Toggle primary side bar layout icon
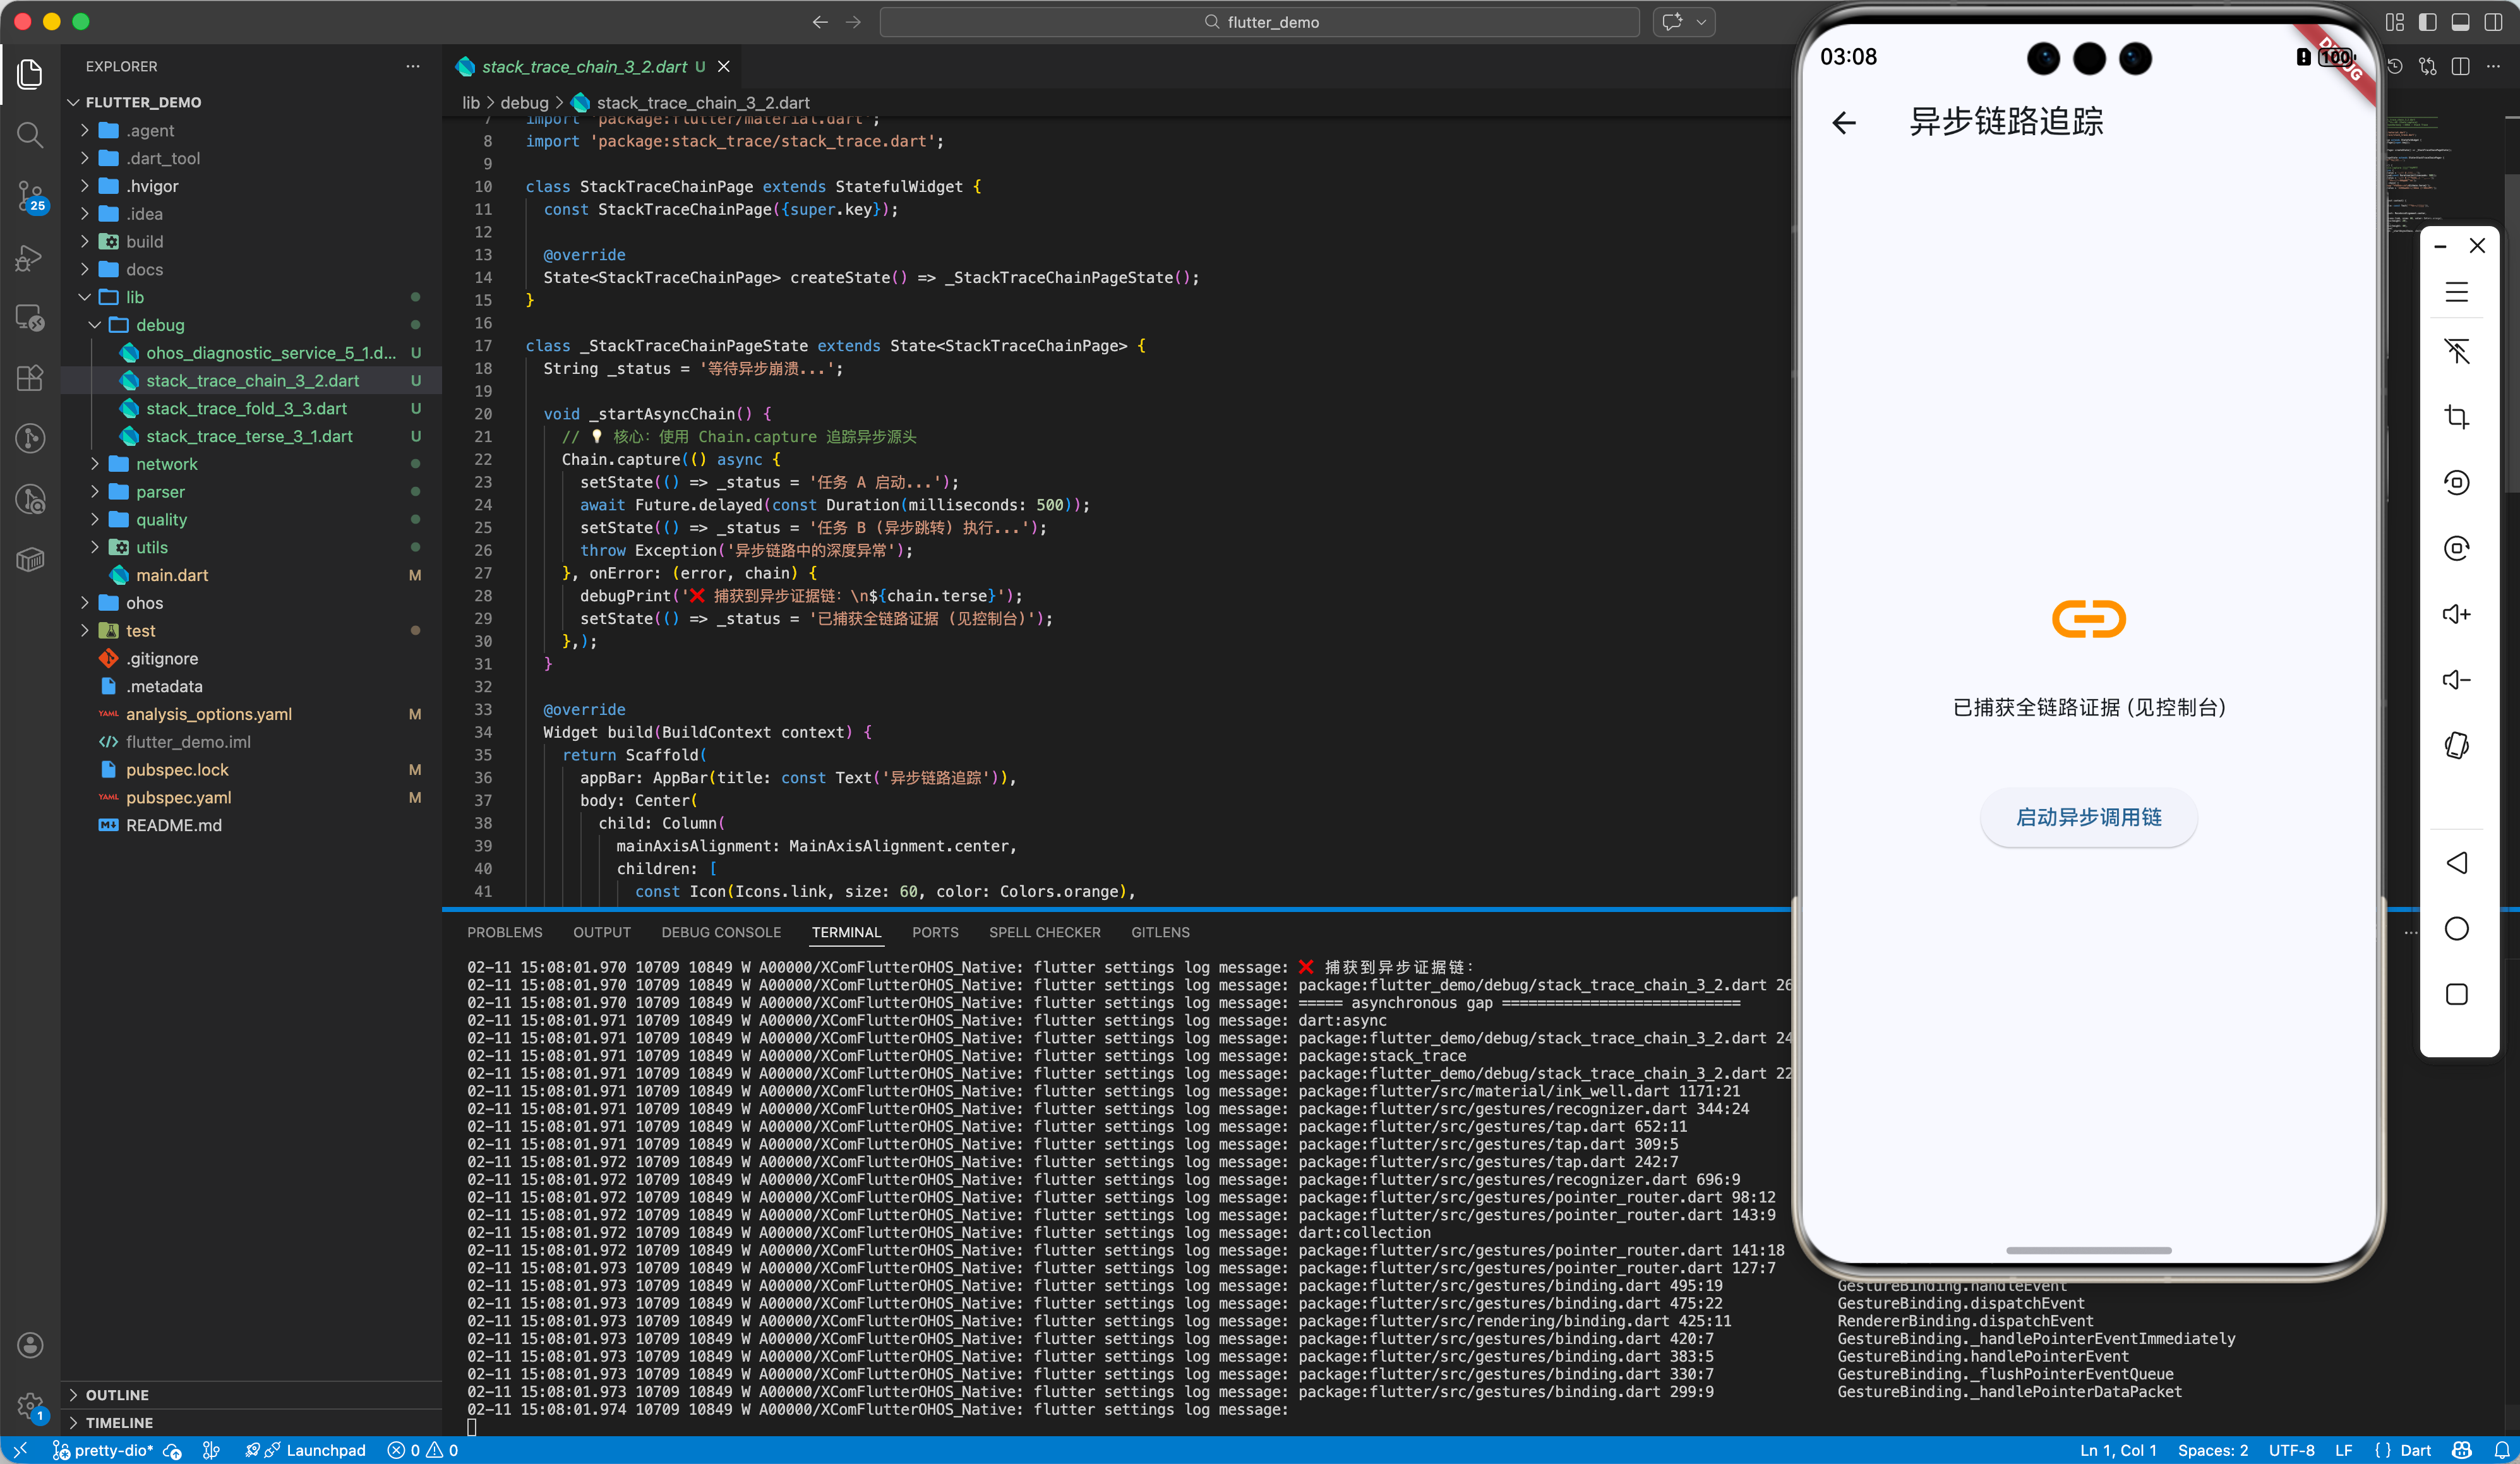This screenshot has height=1464, width=2520. [2427, 22]
